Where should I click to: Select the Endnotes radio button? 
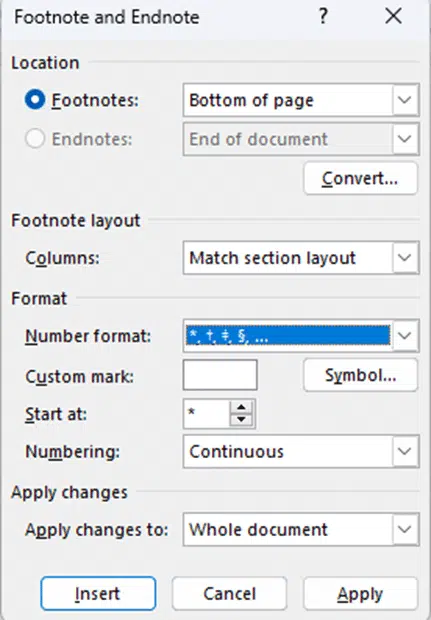(x=35, y=139)
